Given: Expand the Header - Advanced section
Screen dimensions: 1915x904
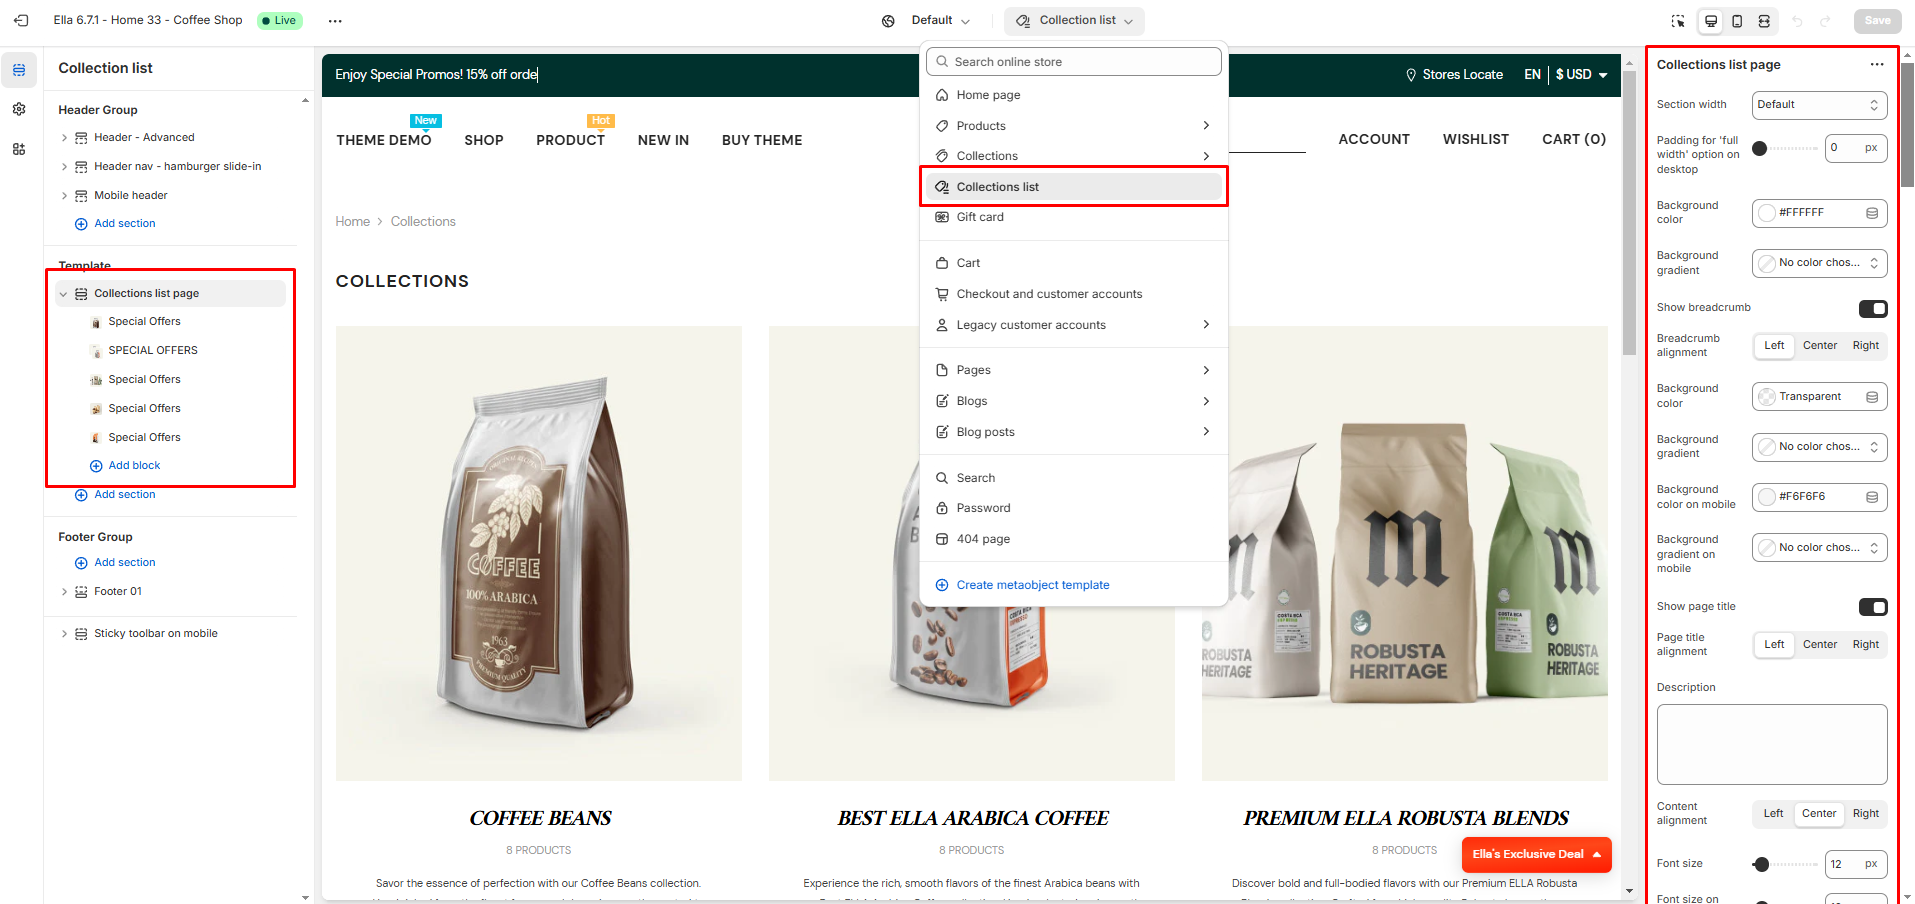Looking at the screenshot, I should (x=65, y=138).
